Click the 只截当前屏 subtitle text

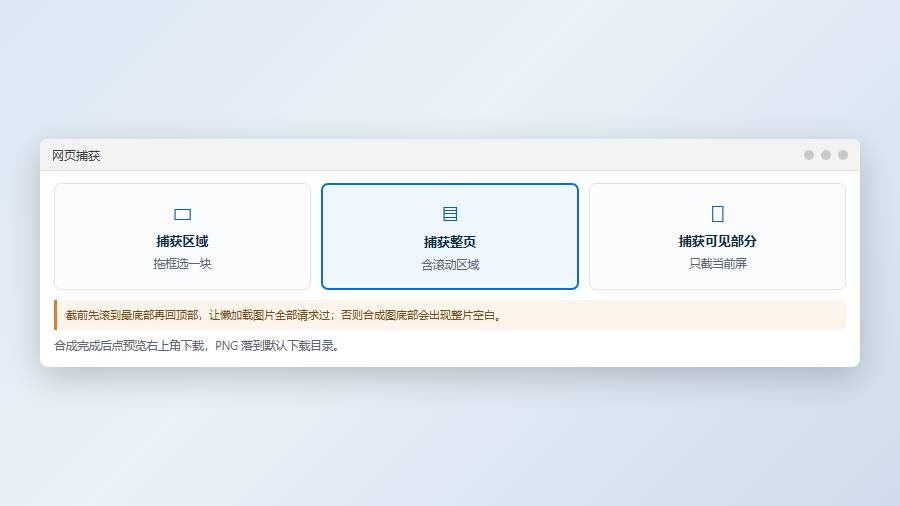[717, 264]
